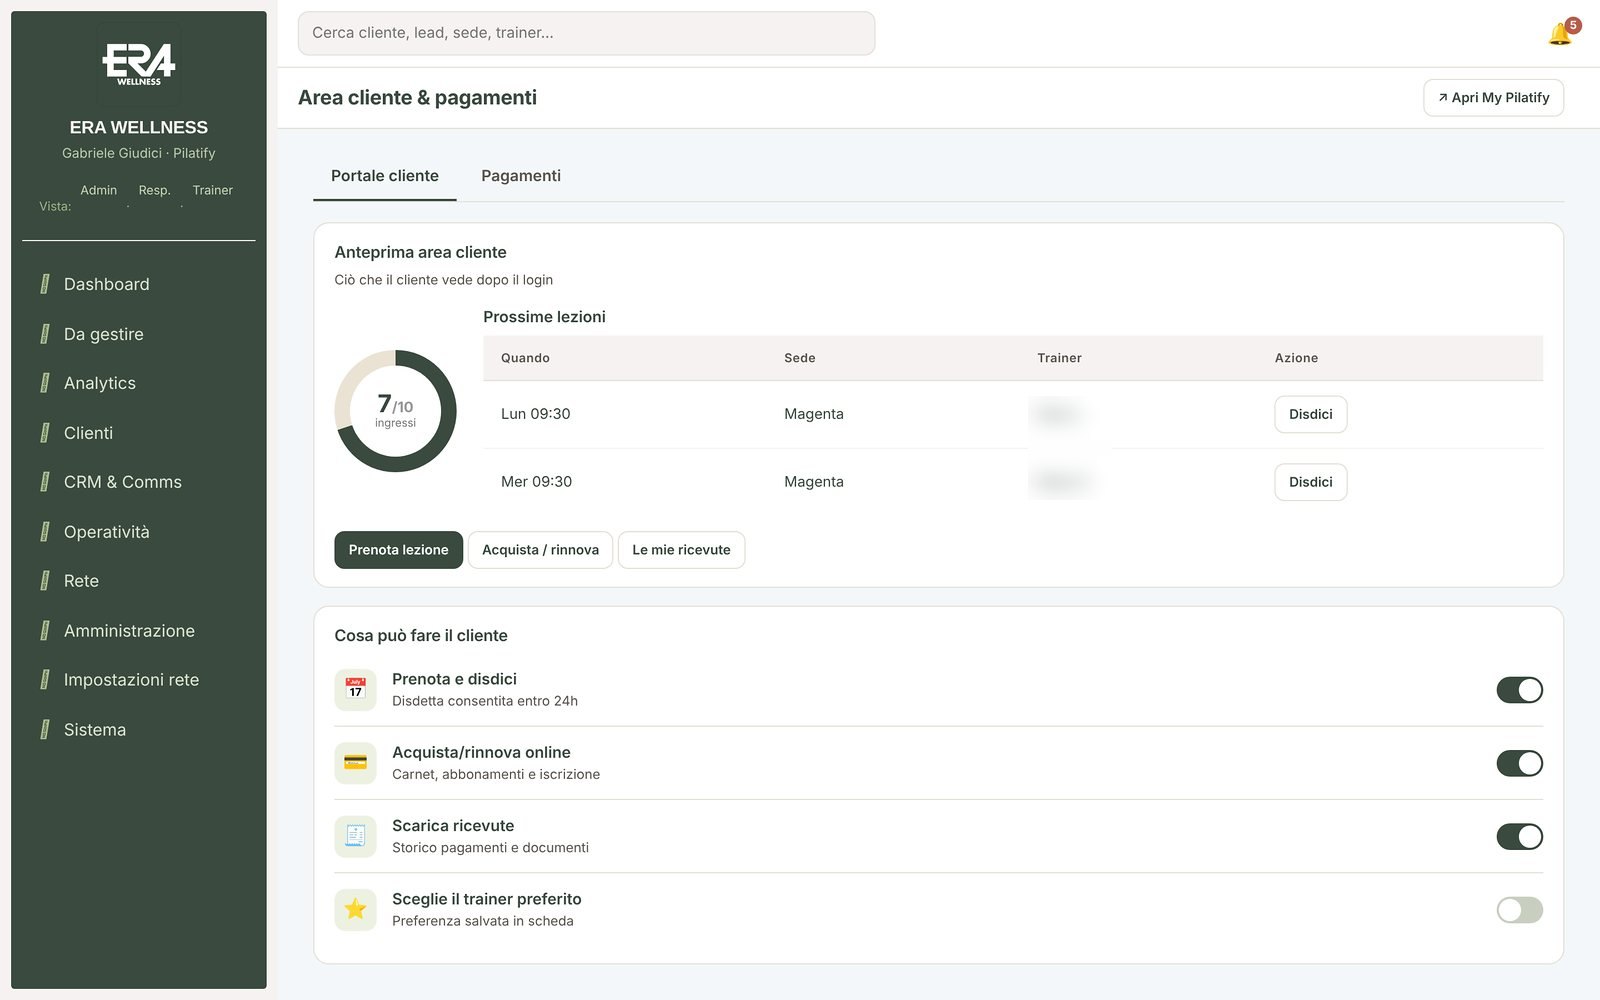The image size is (1600, 1000).
Task: Click the icon left of CRM & Comms
Action: pos(45,482)
